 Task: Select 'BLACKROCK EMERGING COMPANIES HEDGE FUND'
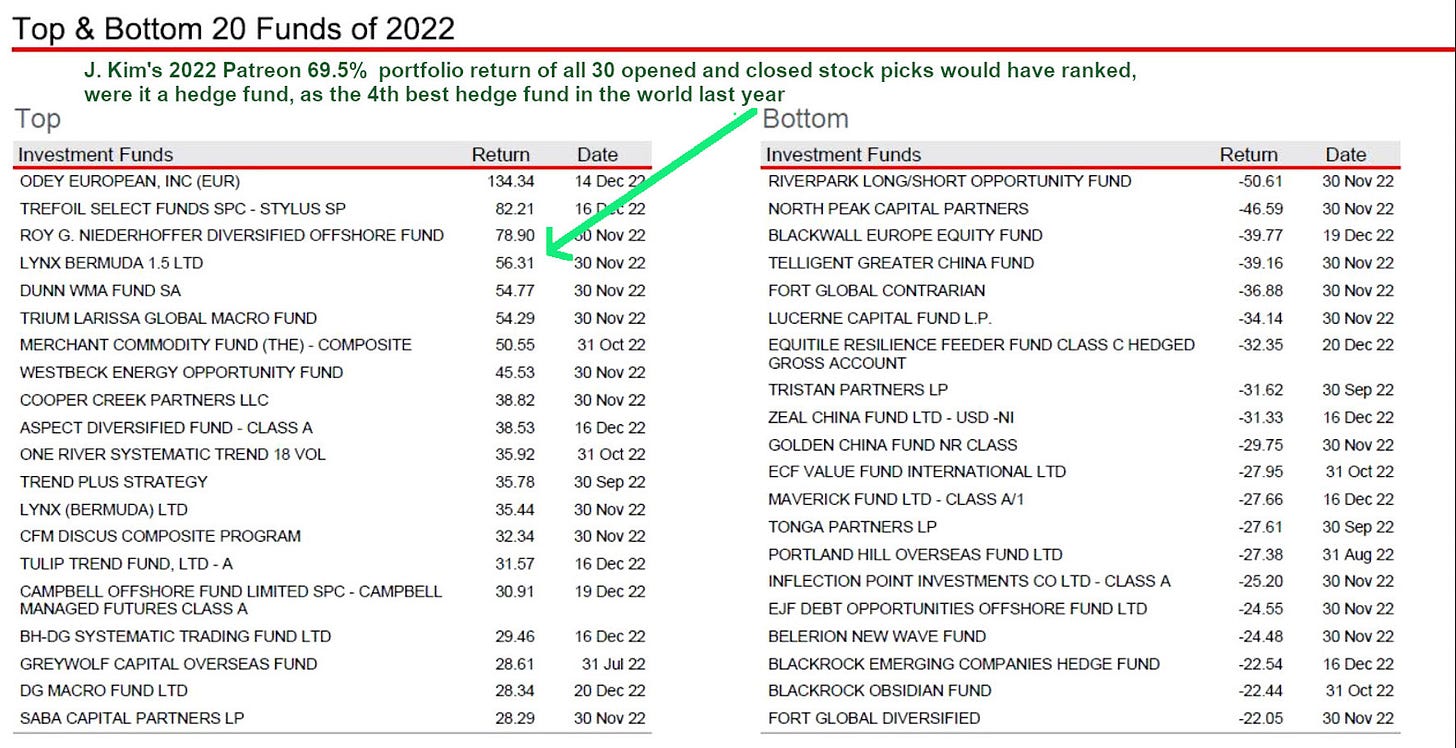coord(964,663)
